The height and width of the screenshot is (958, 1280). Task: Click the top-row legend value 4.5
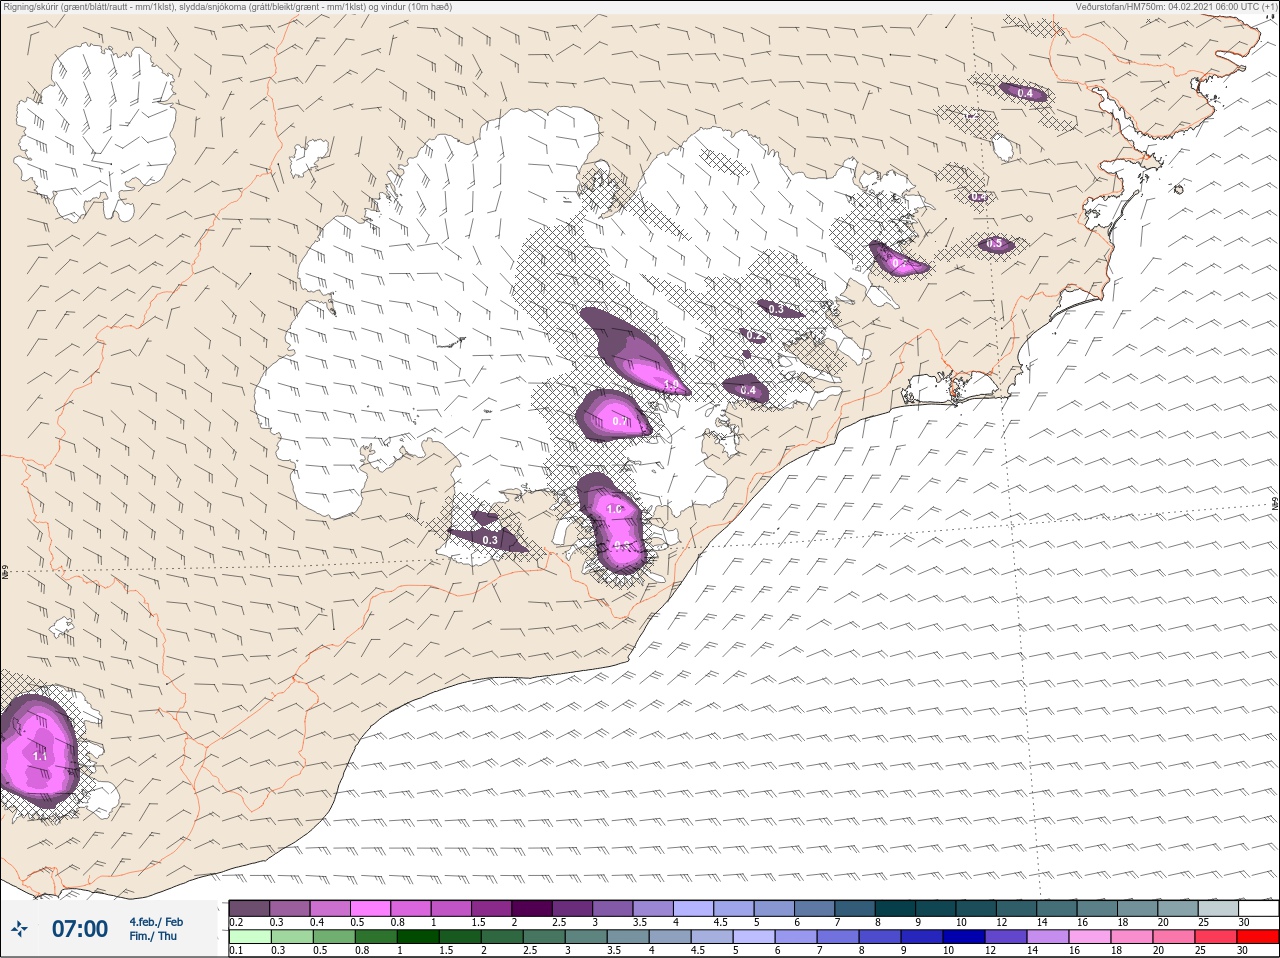click(x=721, y=922)
